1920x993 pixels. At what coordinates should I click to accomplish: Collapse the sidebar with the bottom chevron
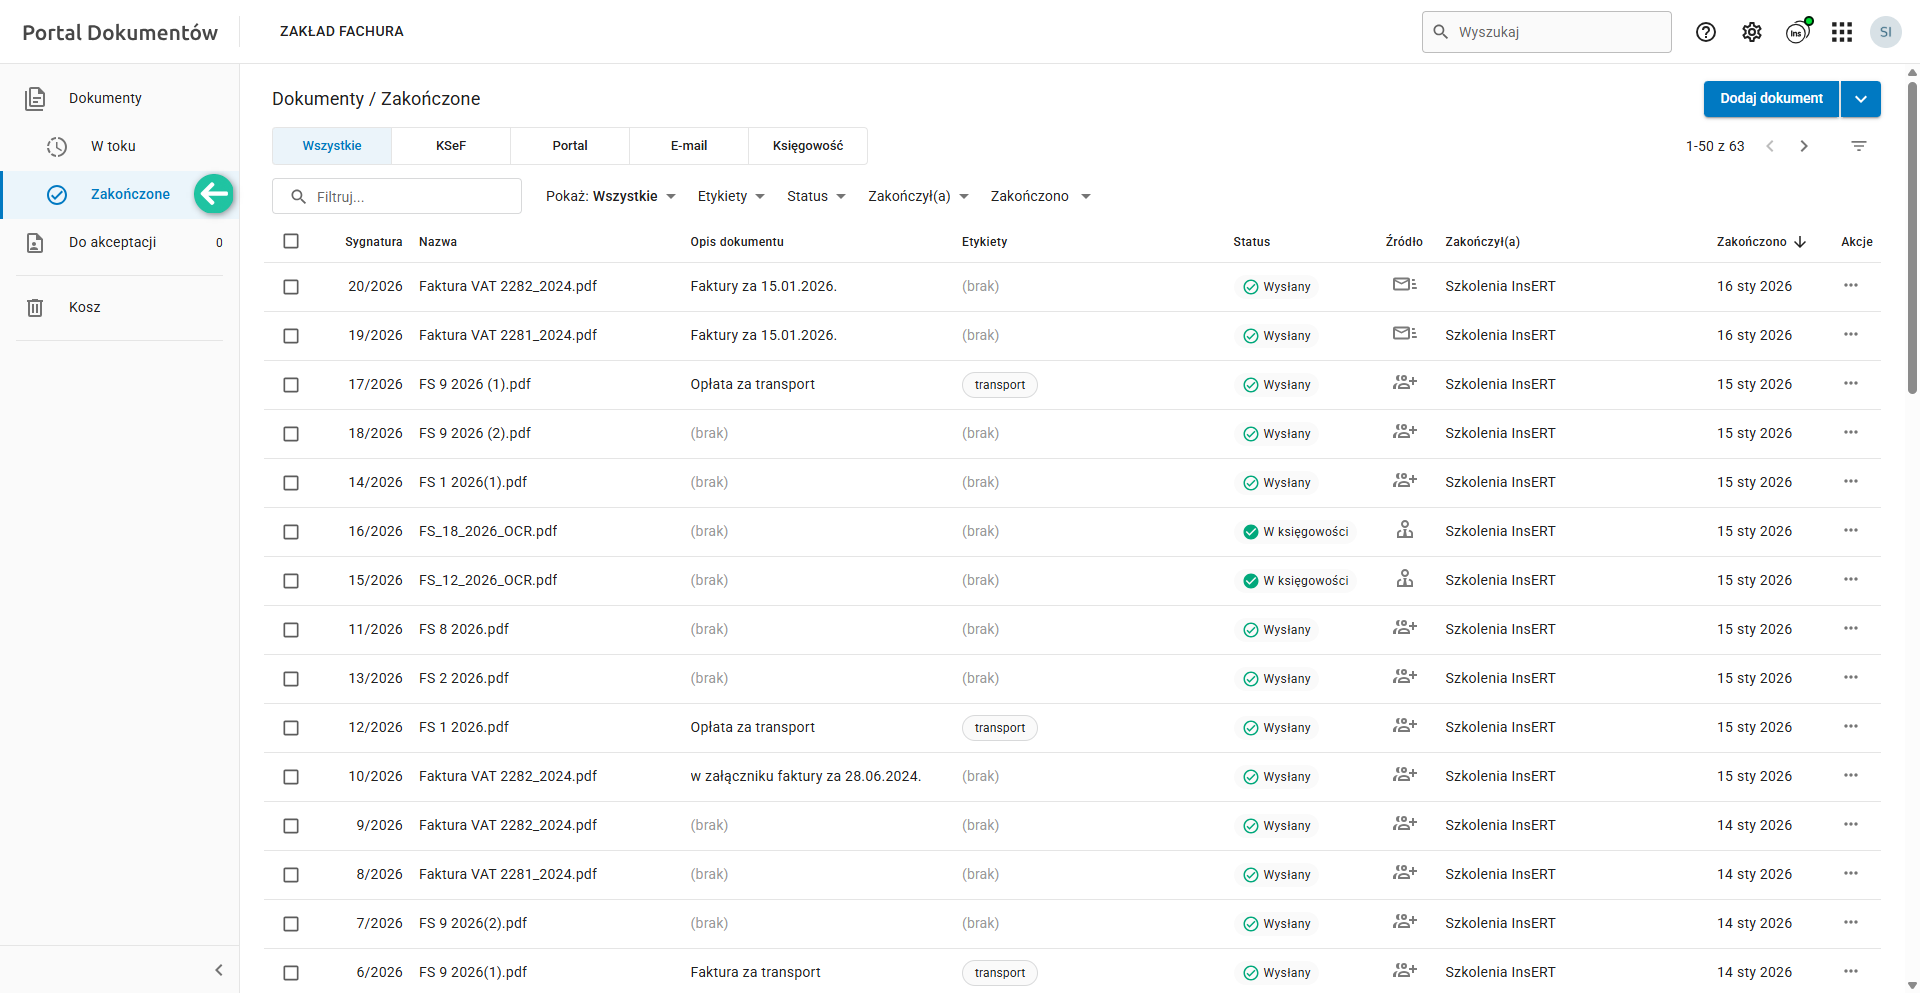click(219, 970)
